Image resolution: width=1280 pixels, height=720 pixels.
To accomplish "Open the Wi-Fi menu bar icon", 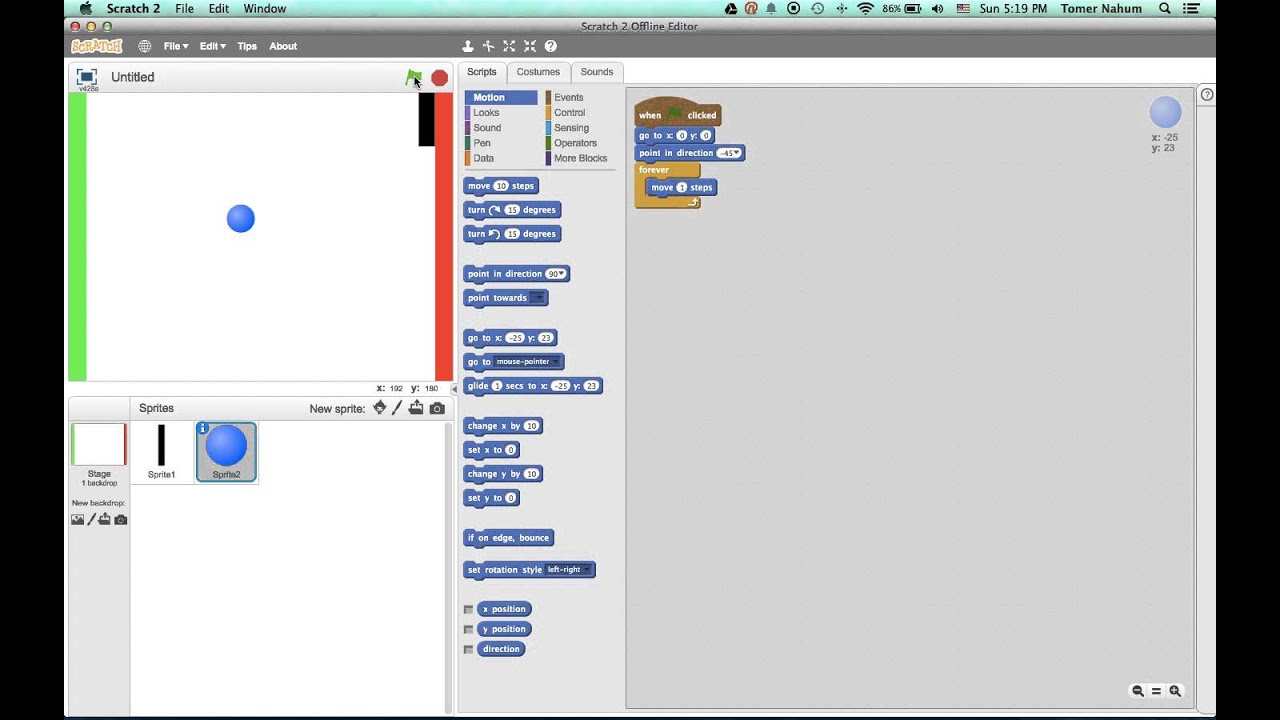I will (865, 8).
